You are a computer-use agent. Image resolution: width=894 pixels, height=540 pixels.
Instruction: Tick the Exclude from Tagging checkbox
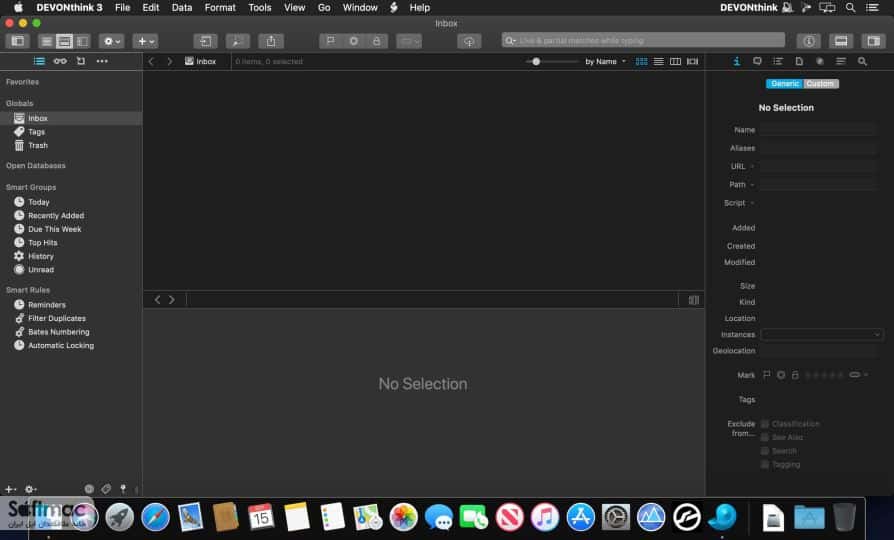click(765, 465)
